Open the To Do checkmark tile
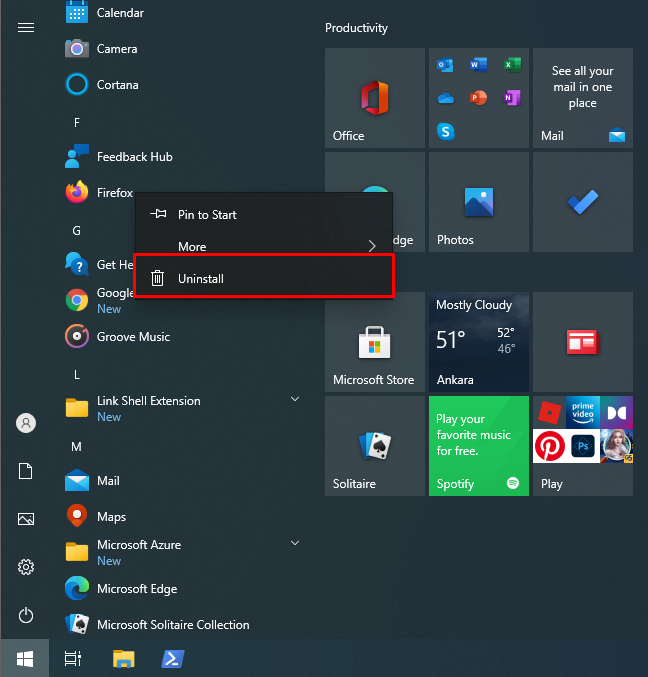Viewport: 648px width, 677px height. coord(583,202)
